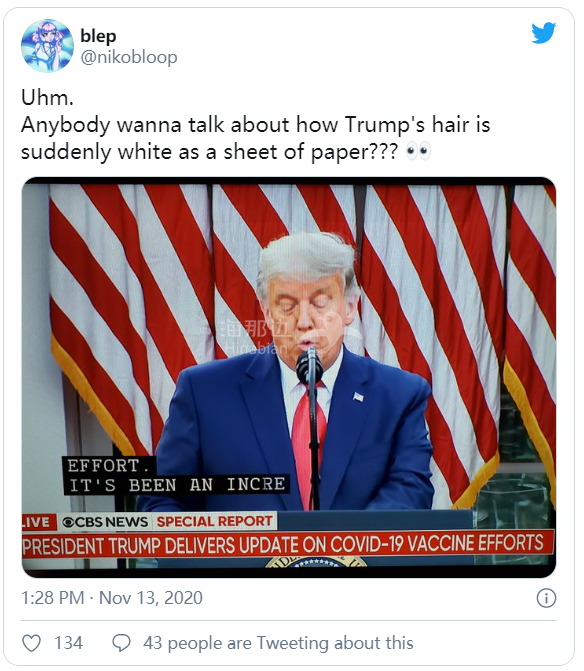
Task: Click the microphone in the photo
Action: [309, 366]
